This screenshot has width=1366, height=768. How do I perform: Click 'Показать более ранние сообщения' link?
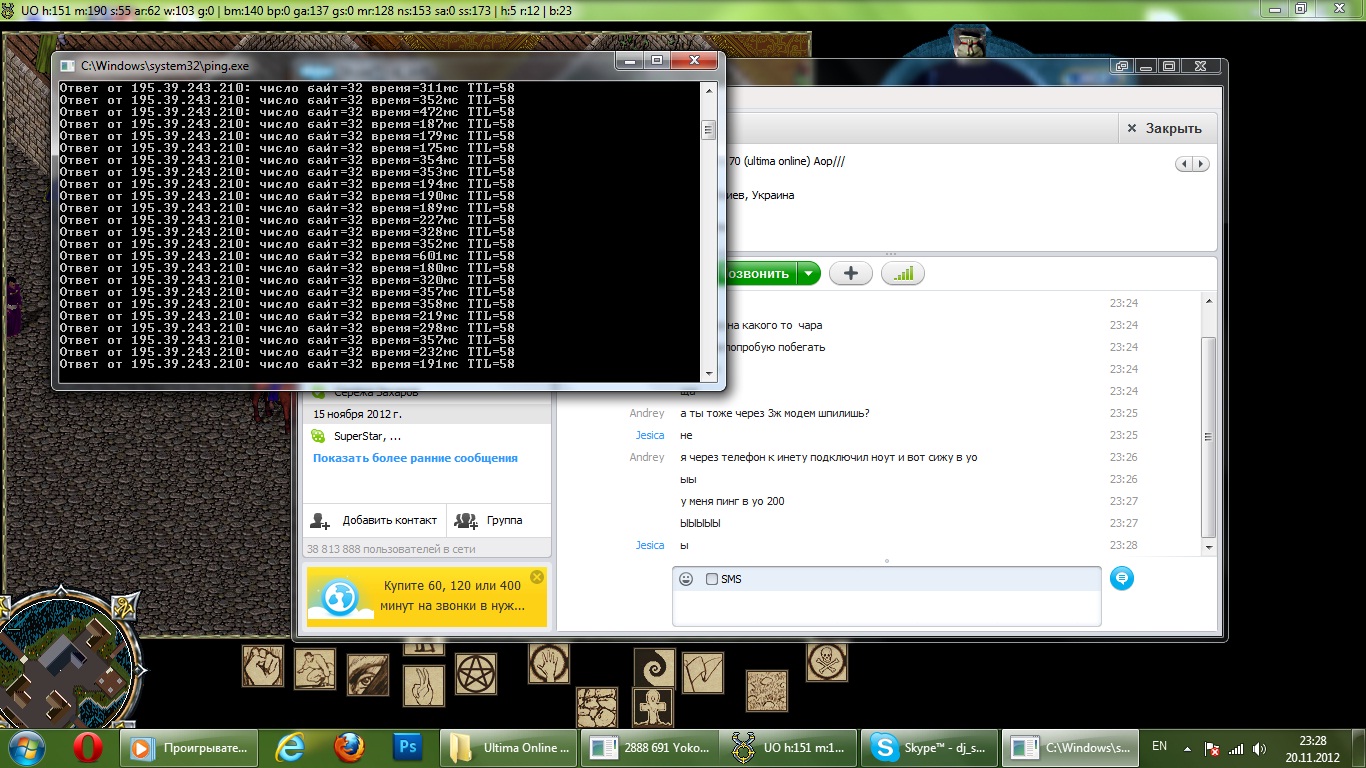(x=415, y=458)
